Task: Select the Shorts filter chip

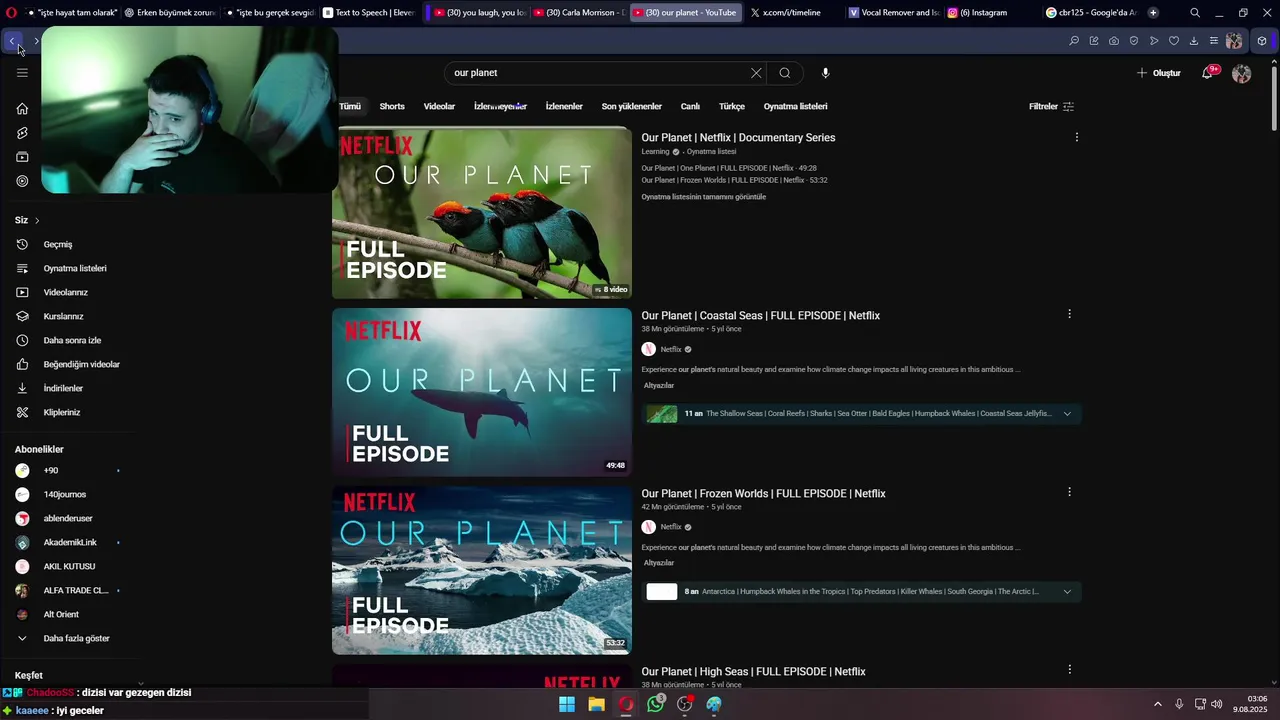Action: tap(392, 106)
